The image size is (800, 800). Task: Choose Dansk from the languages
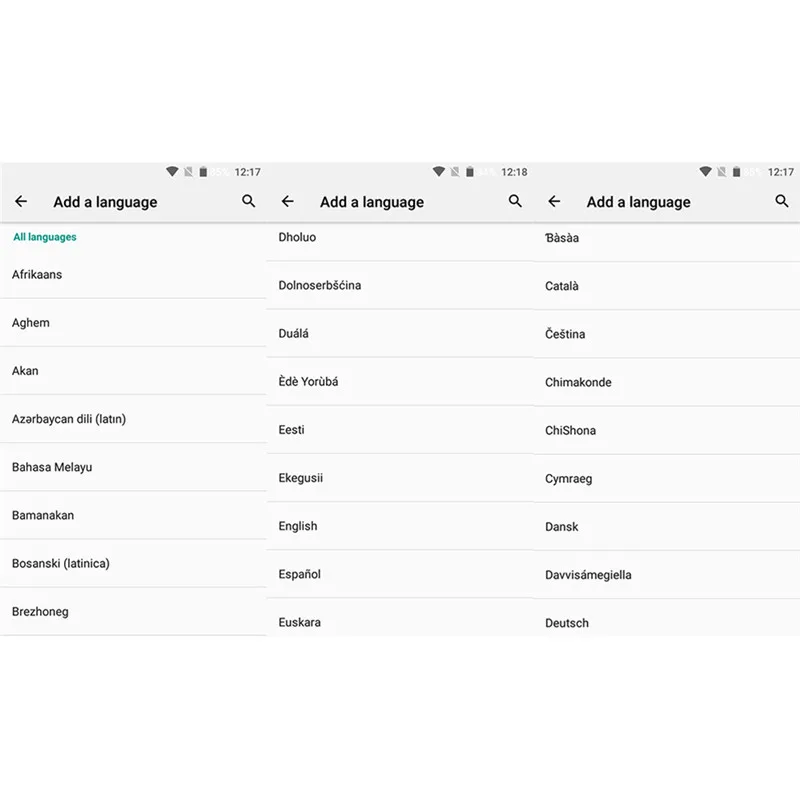[x=667, y=527]
